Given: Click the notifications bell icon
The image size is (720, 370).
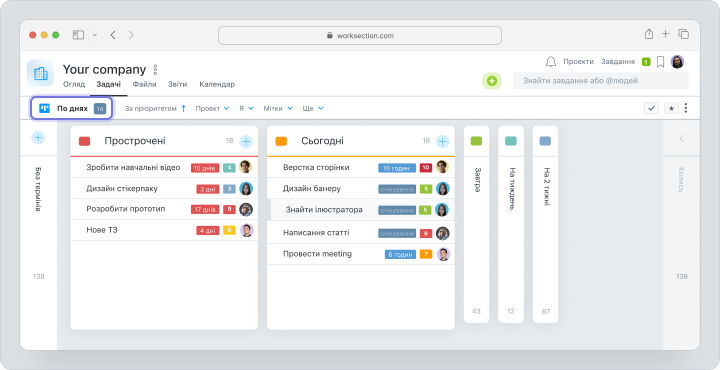Looking at the screenshot, I should (x=551, y=62).
